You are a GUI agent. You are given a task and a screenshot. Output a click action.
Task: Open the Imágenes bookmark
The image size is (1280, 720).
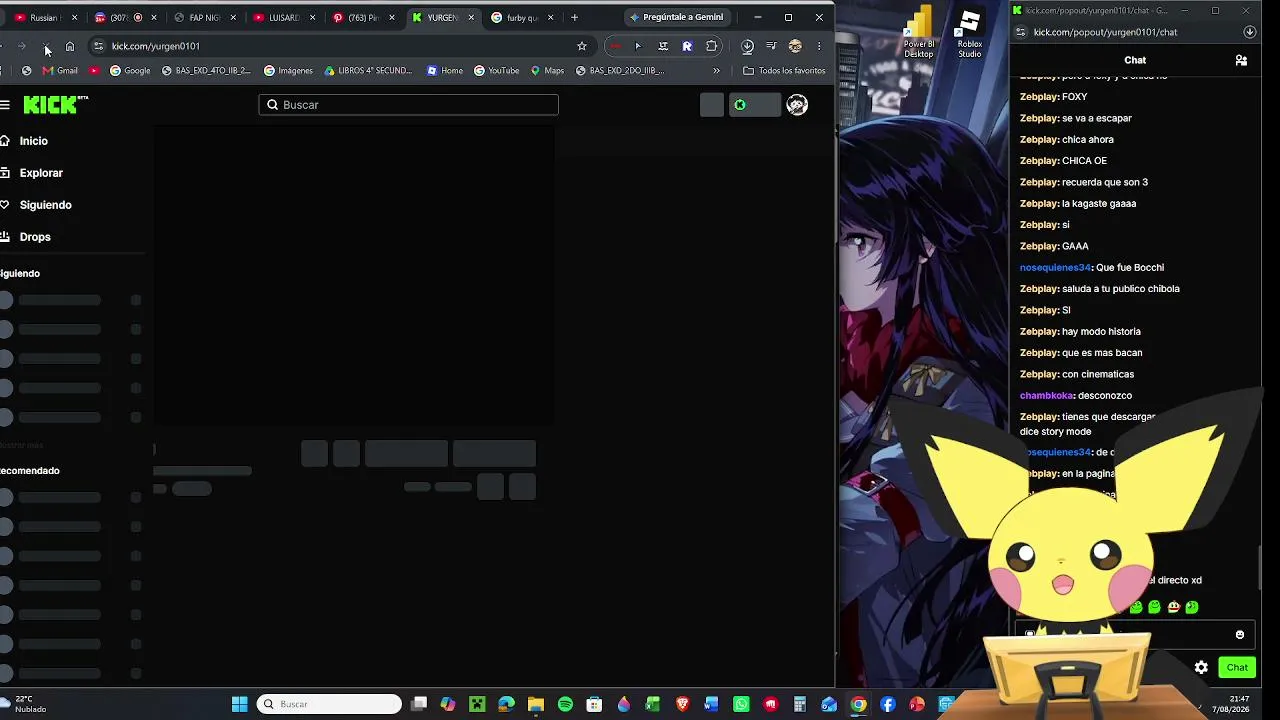pyautogui.click(x=289, y=71)
